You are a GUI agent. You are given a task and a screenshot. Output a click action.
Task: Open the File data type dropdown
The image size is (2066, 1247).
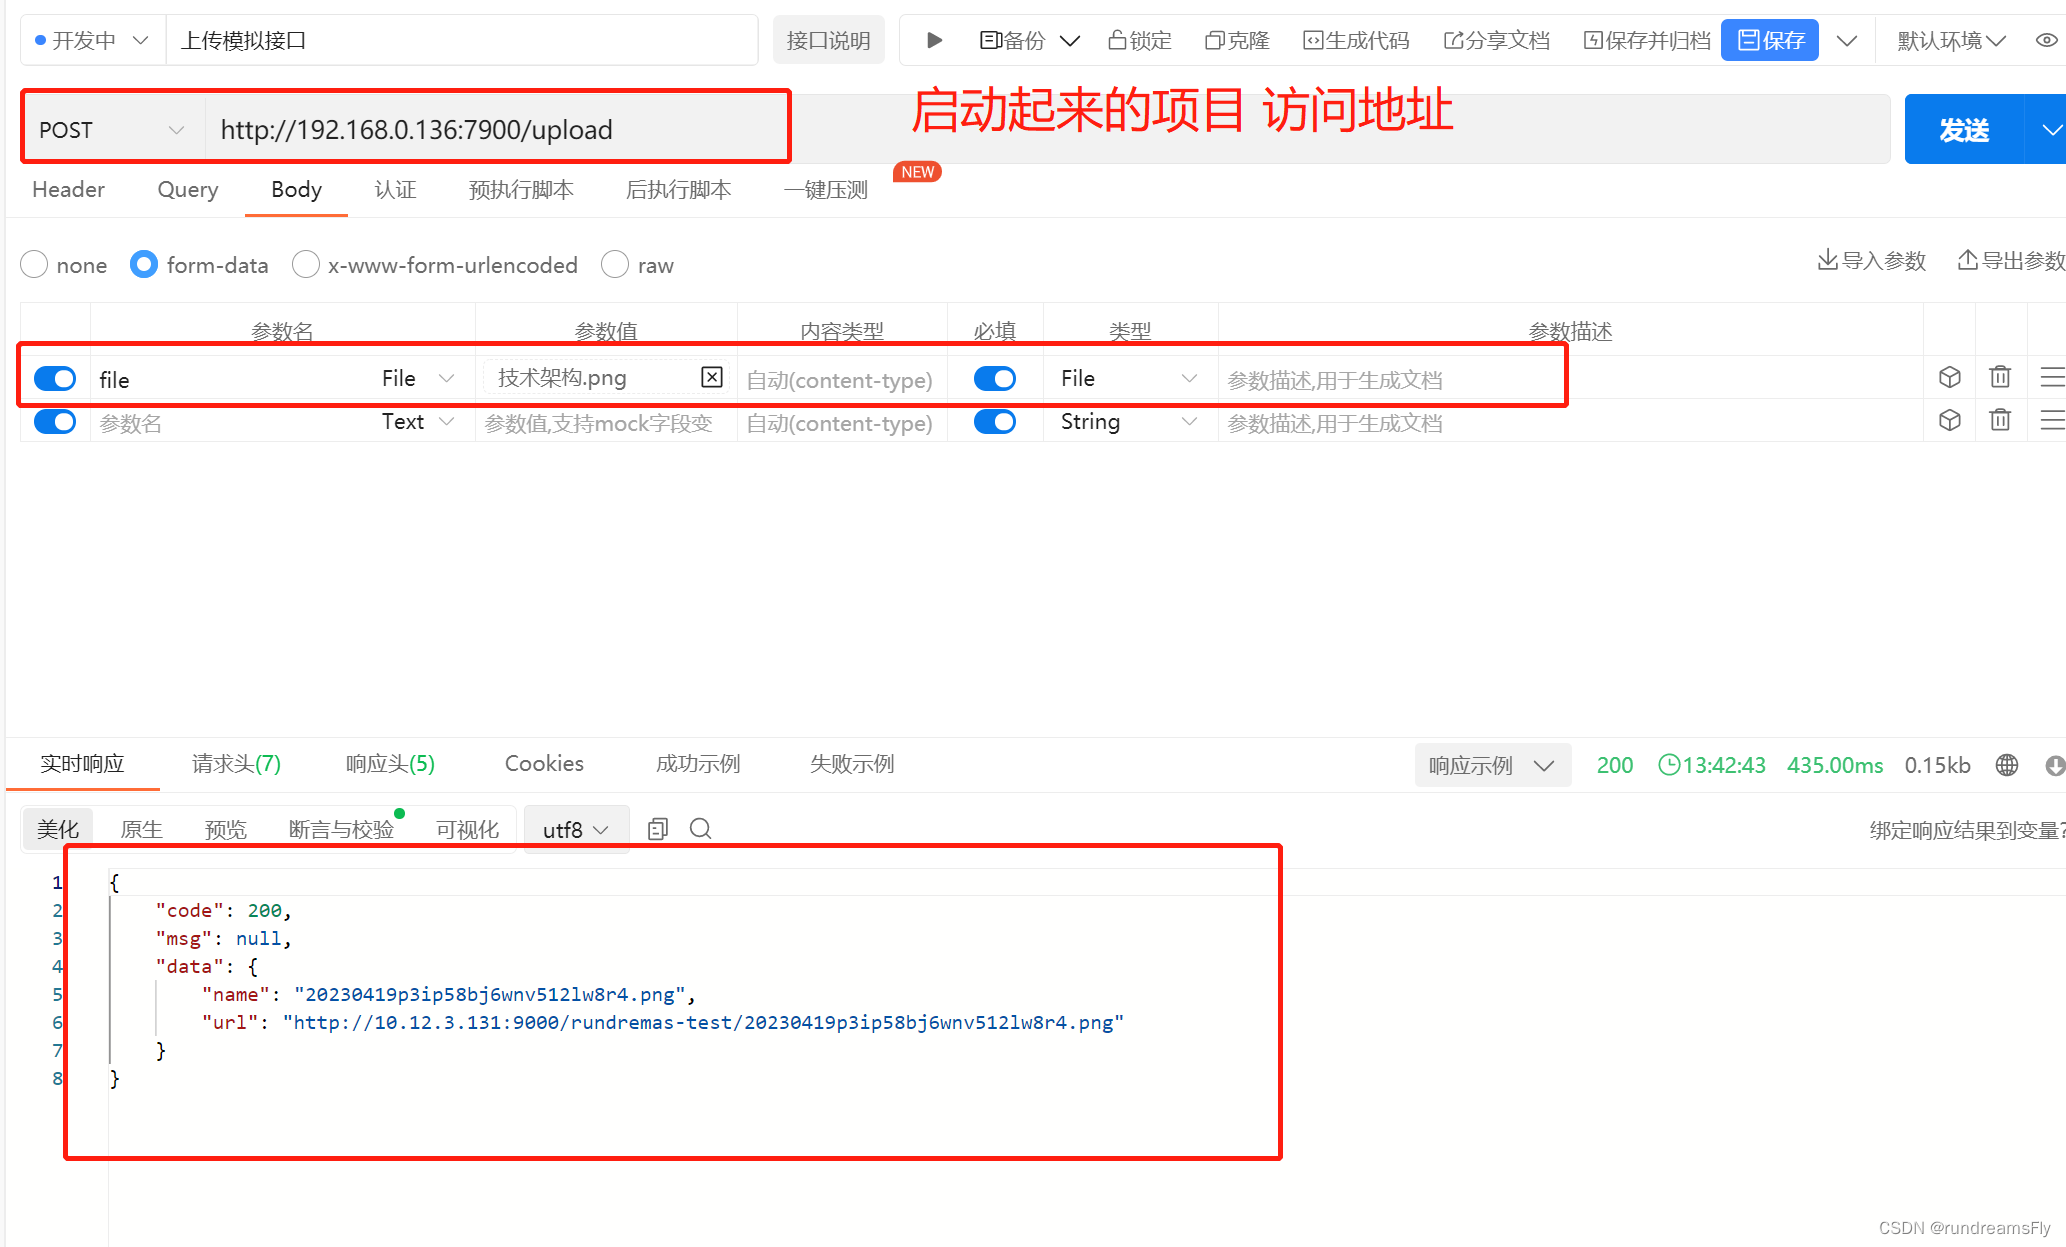pyautogui.click(x=1129, y=378)
